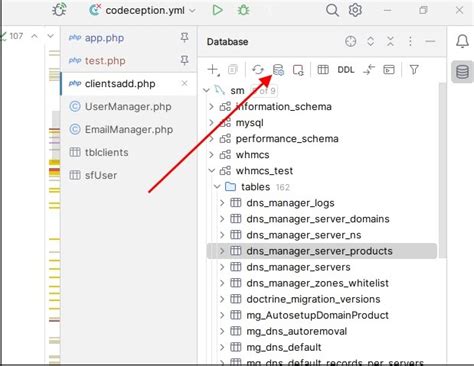Image resolution: width=474 pixels, height=366 pixels.
Task: Close the clientsadd.php tab
Action: pos(184,83)
